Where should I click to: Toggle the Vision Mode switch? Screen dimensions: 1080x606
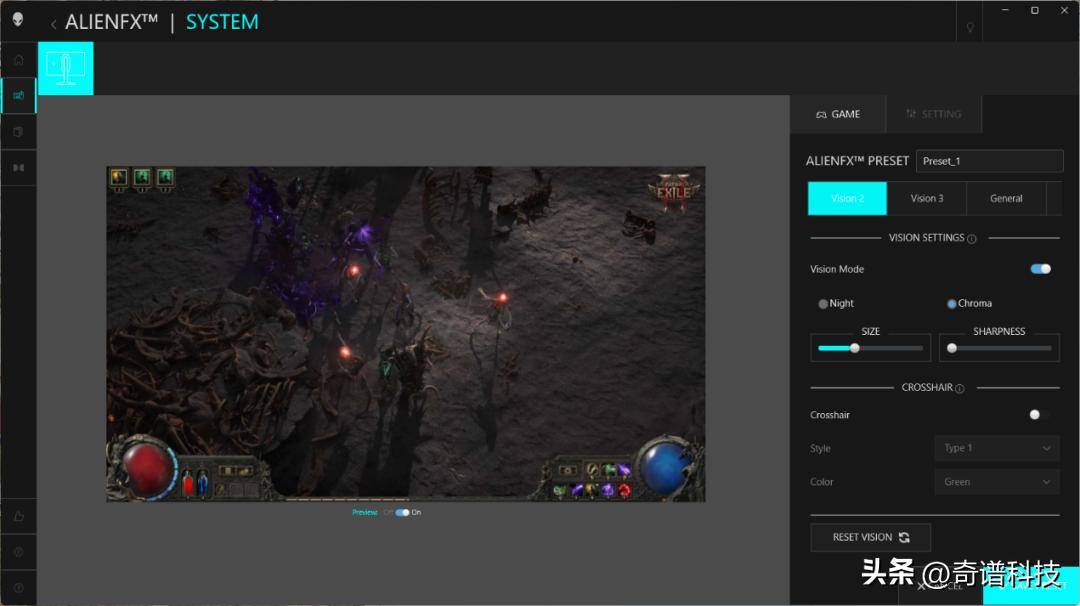pos(1041,269)
